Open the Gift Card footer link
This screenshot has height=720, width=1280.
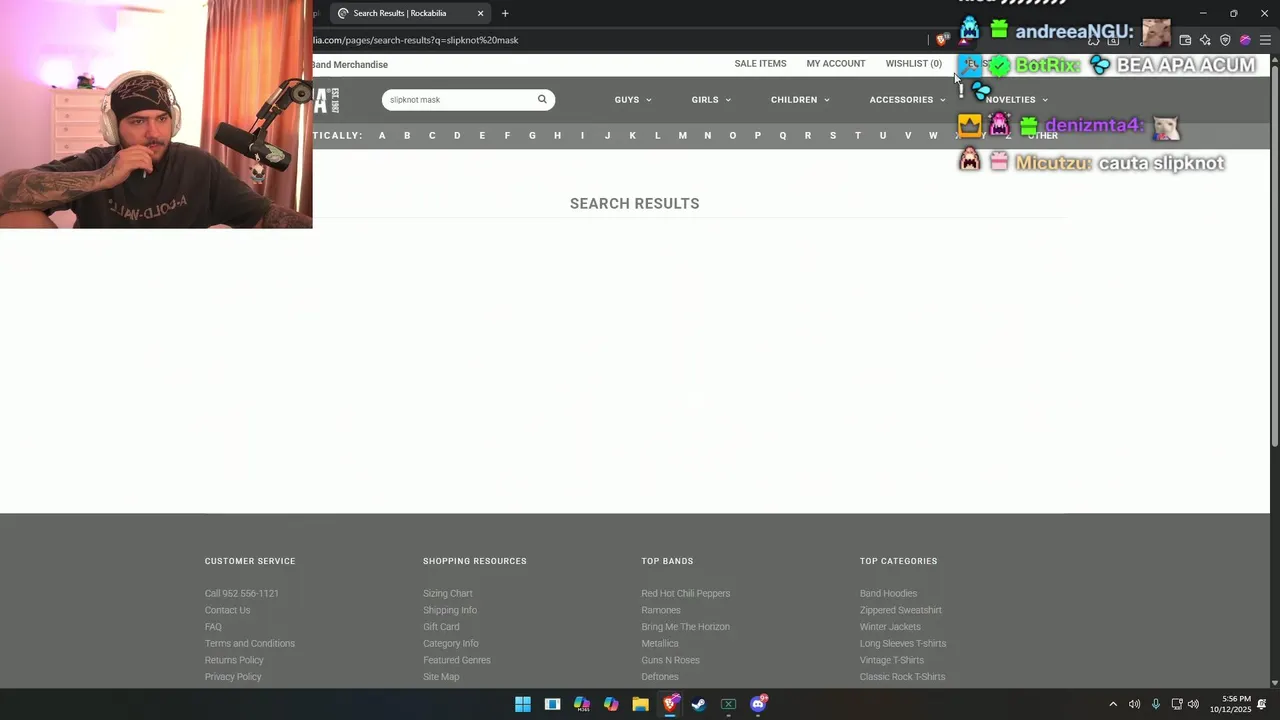[x=441, y=627]
